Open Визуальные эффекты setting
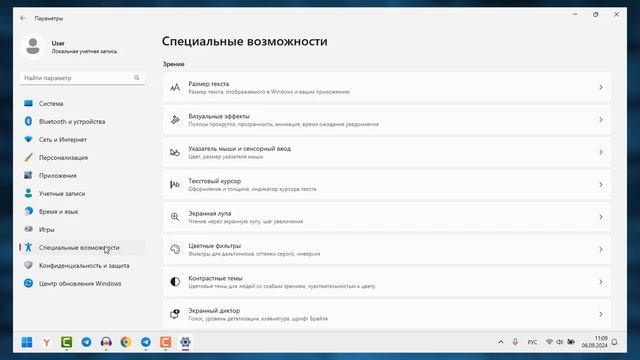 (387, 120)
